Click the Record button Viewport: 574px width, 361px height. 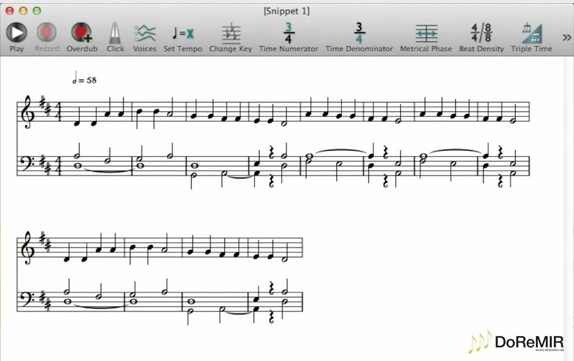(46, 37)
